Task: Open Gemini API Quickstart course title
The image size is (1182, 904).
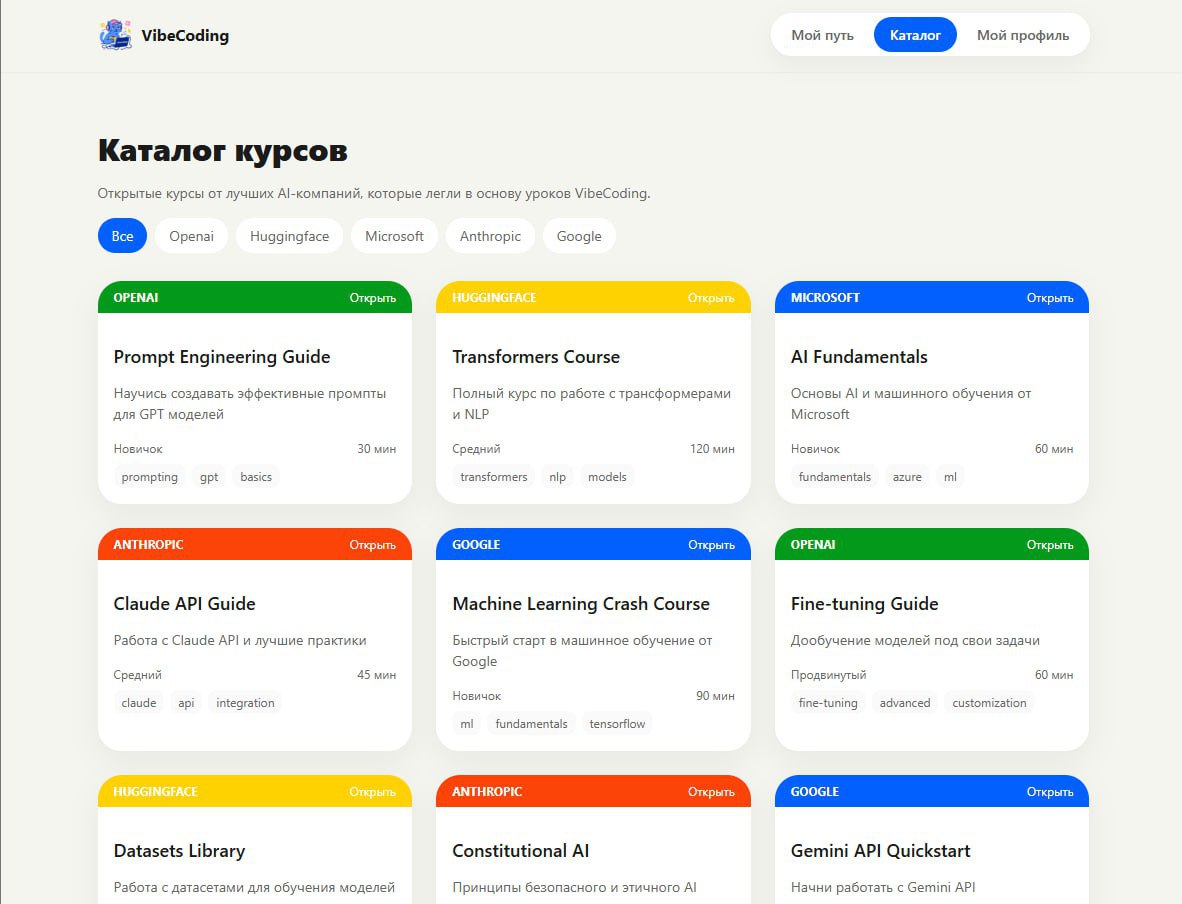Action: pos(880,851)
